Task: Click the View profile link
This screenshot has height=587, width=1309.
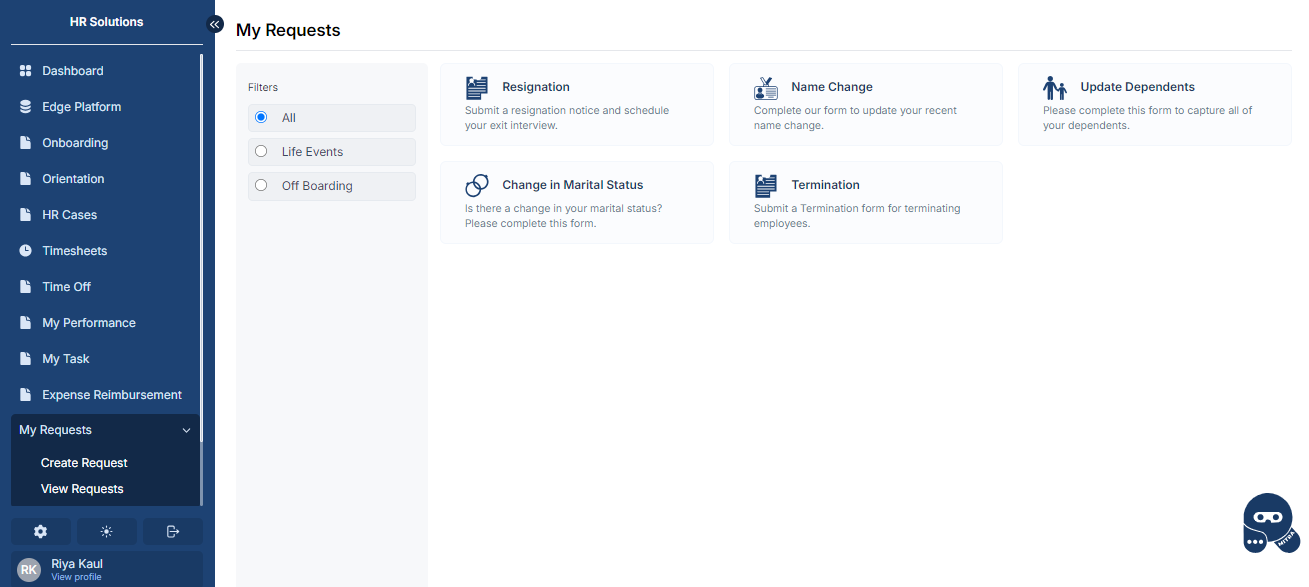Action: click(76, 577)
